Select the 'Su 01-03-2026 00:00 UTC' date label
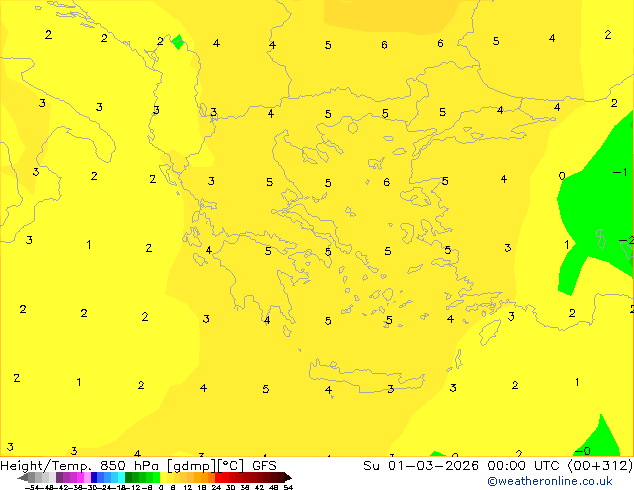The width and height of the screenshot is (634, 490). click(462, 466)
